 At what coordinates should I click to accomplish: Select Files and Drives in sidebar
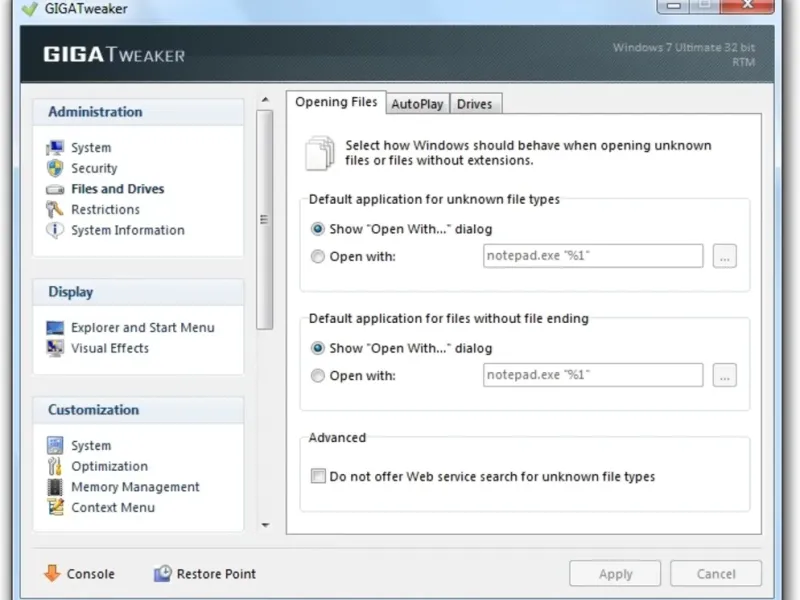(x=117, y=189)
